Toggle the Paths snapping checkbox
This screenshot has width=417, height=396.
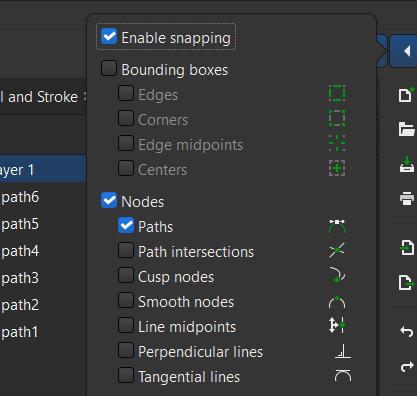click(x=126, y=225)
